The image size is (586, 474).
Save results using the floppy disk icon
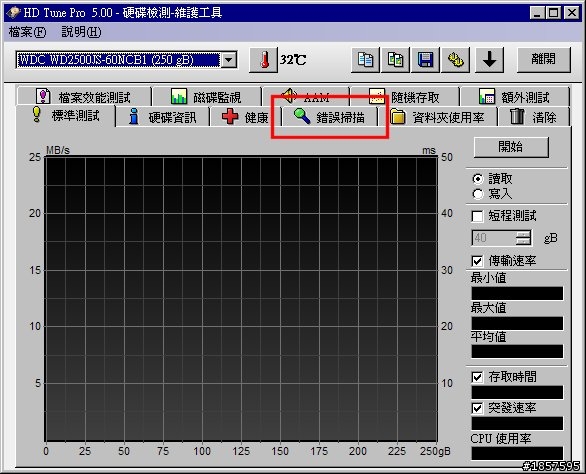pyautogui.click(x=425, y=60)
